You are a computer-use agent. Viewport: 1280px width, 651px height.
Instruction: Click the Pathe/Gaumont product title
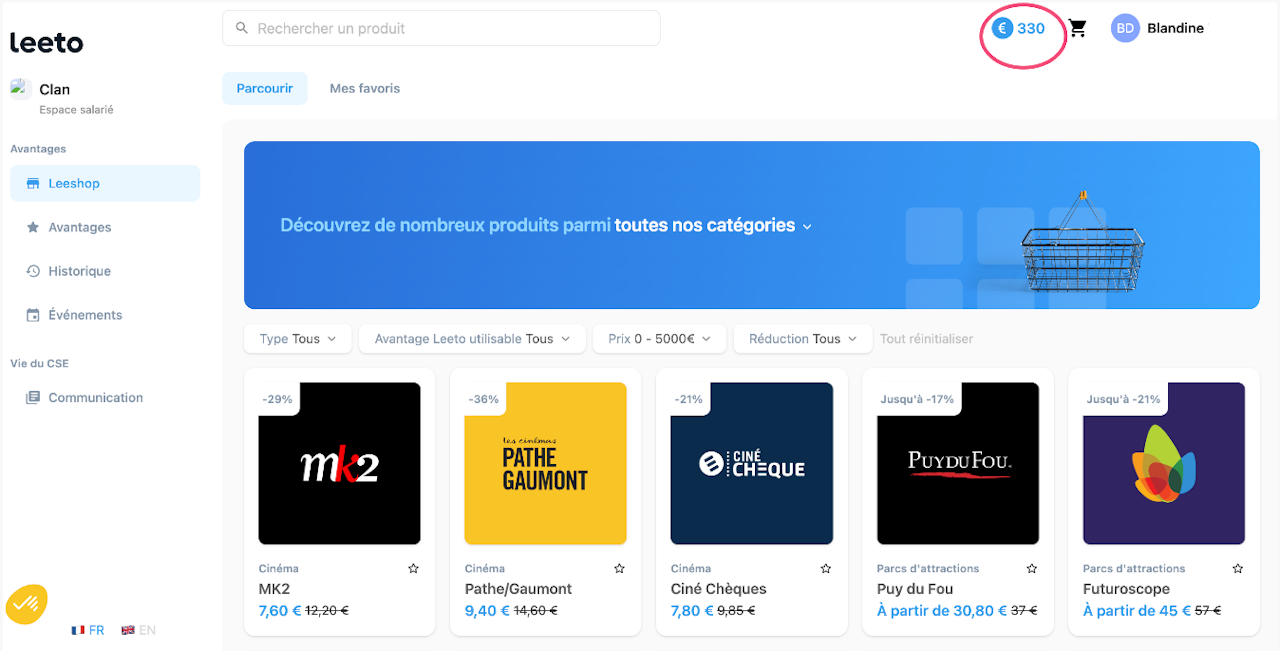click(x=519, y=589)
